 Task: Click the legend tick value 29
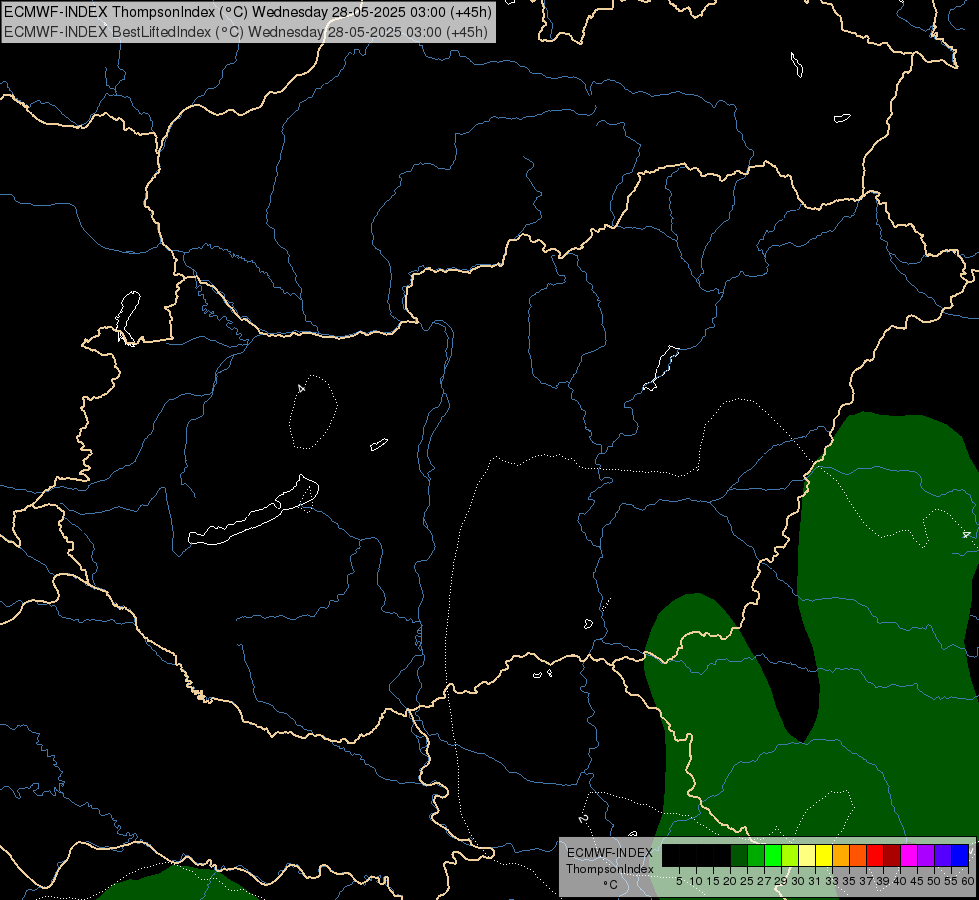(x=781, y=881)
